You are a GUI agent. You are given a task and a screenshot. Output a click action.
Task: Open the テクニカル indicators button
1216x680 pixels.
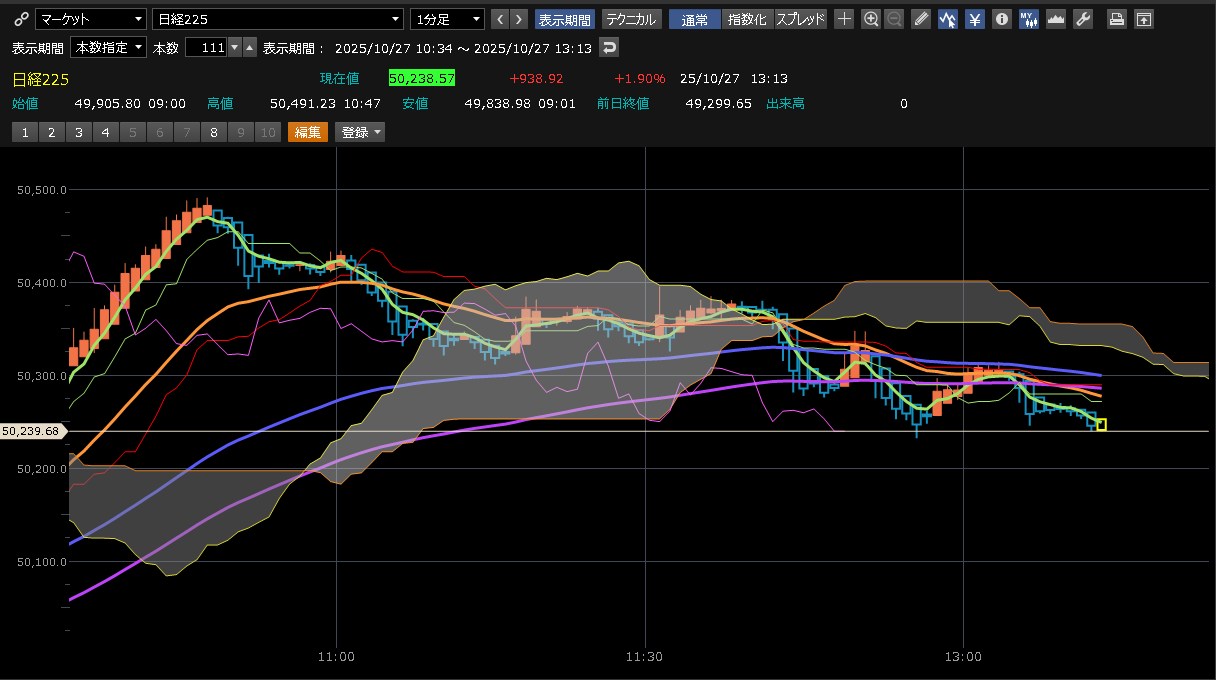pos(630,19)
